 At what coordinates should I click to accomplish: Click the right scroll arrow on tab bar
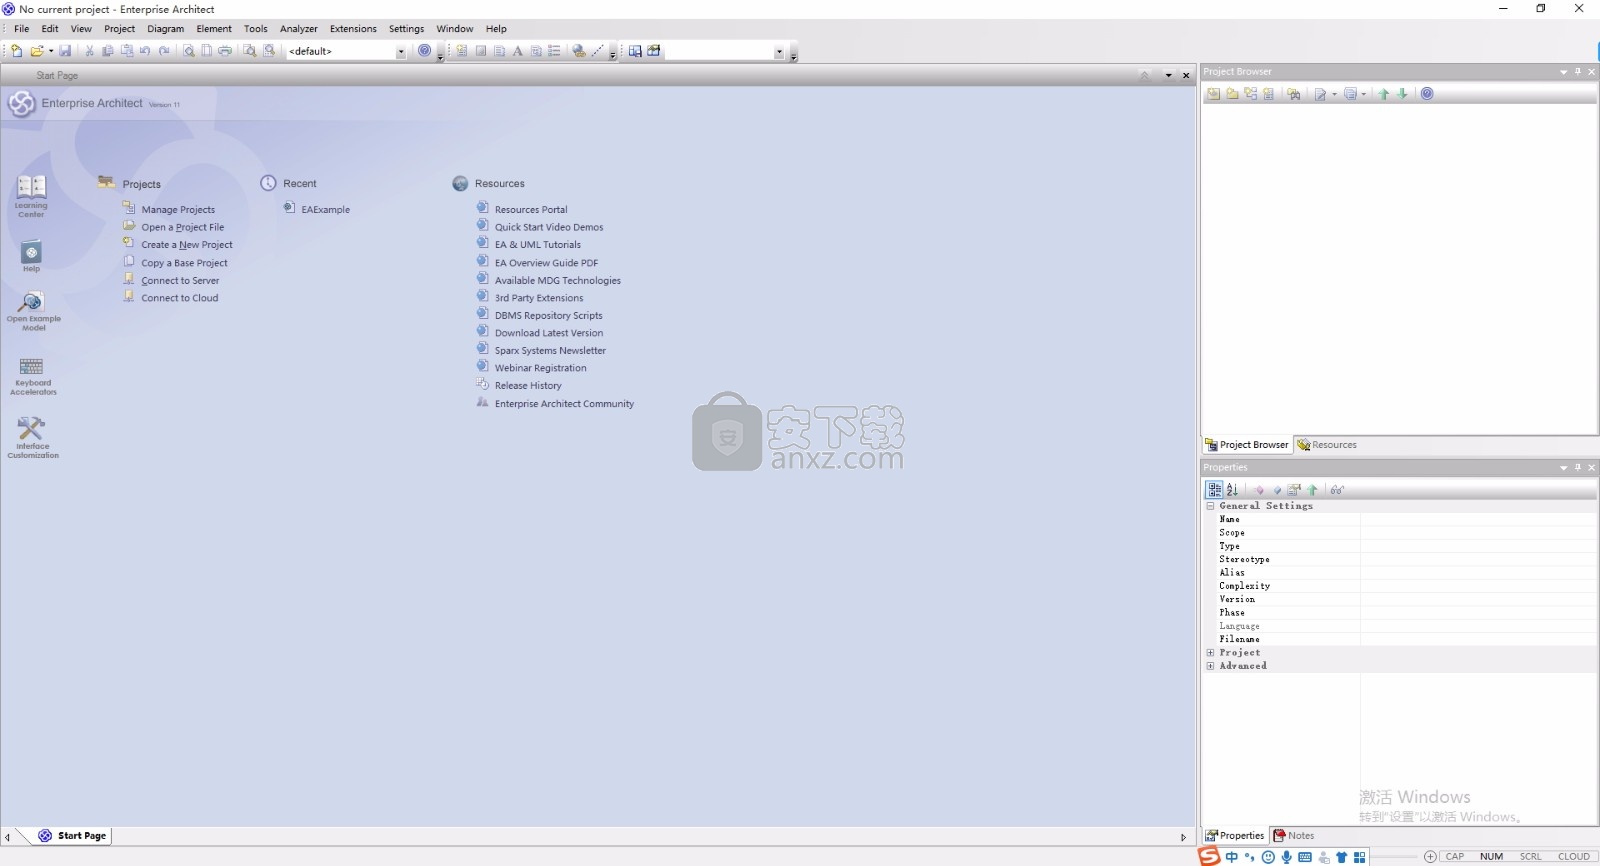(x=1183, y=838)
